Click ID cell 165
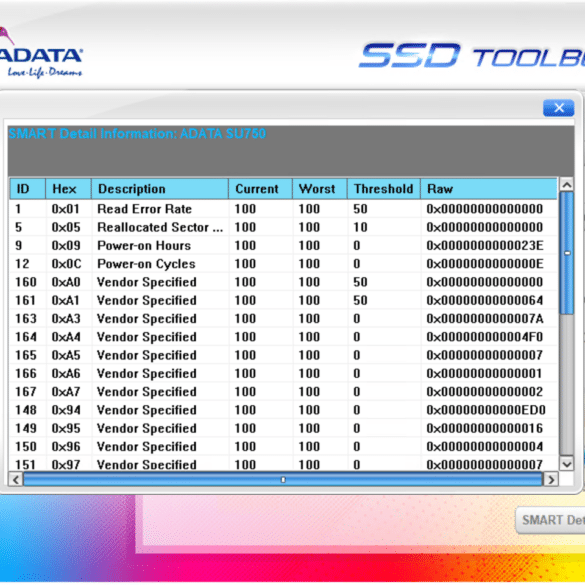The height and width of the screenshot is (585, 585). 26,355
